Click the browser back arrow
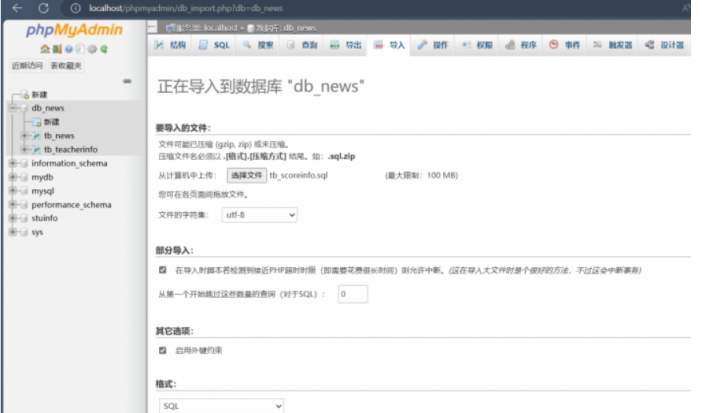Viewport: 702px width, 413px height. (x=17, y=8)
